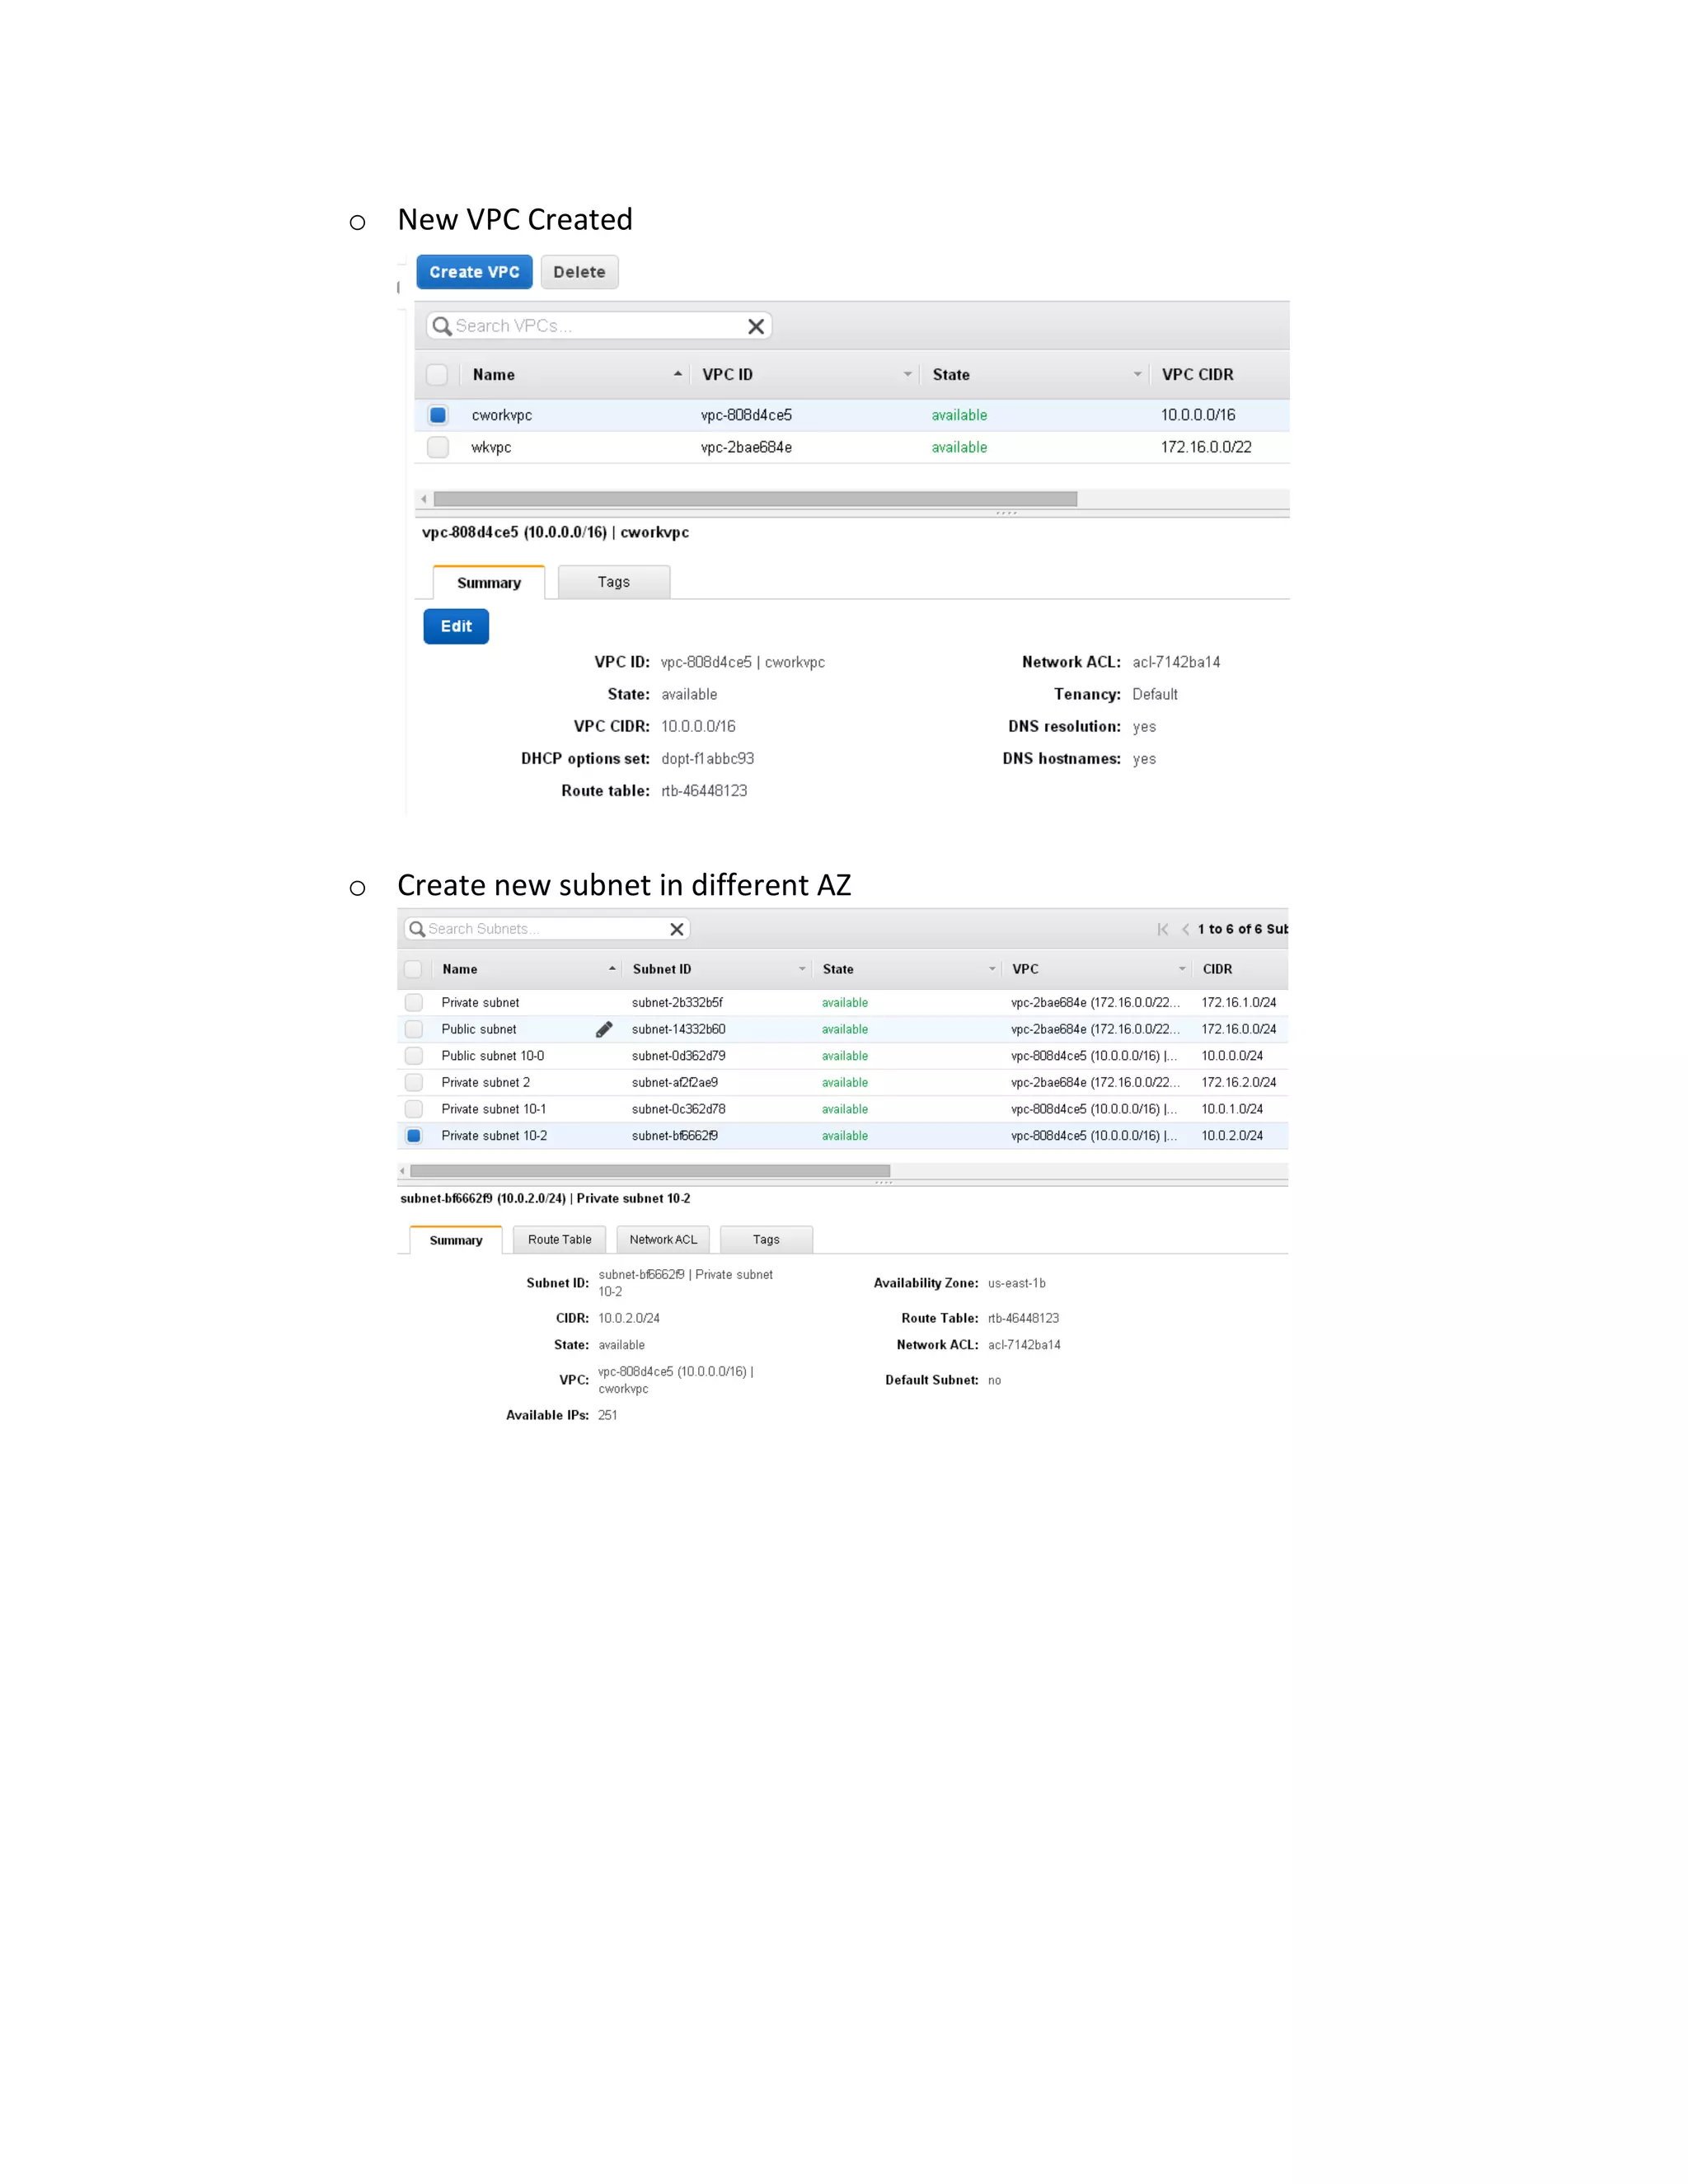This screenshot has height=2184, width=1688.
Task: Open the Network ACL tab
Action: point(663,1240)
